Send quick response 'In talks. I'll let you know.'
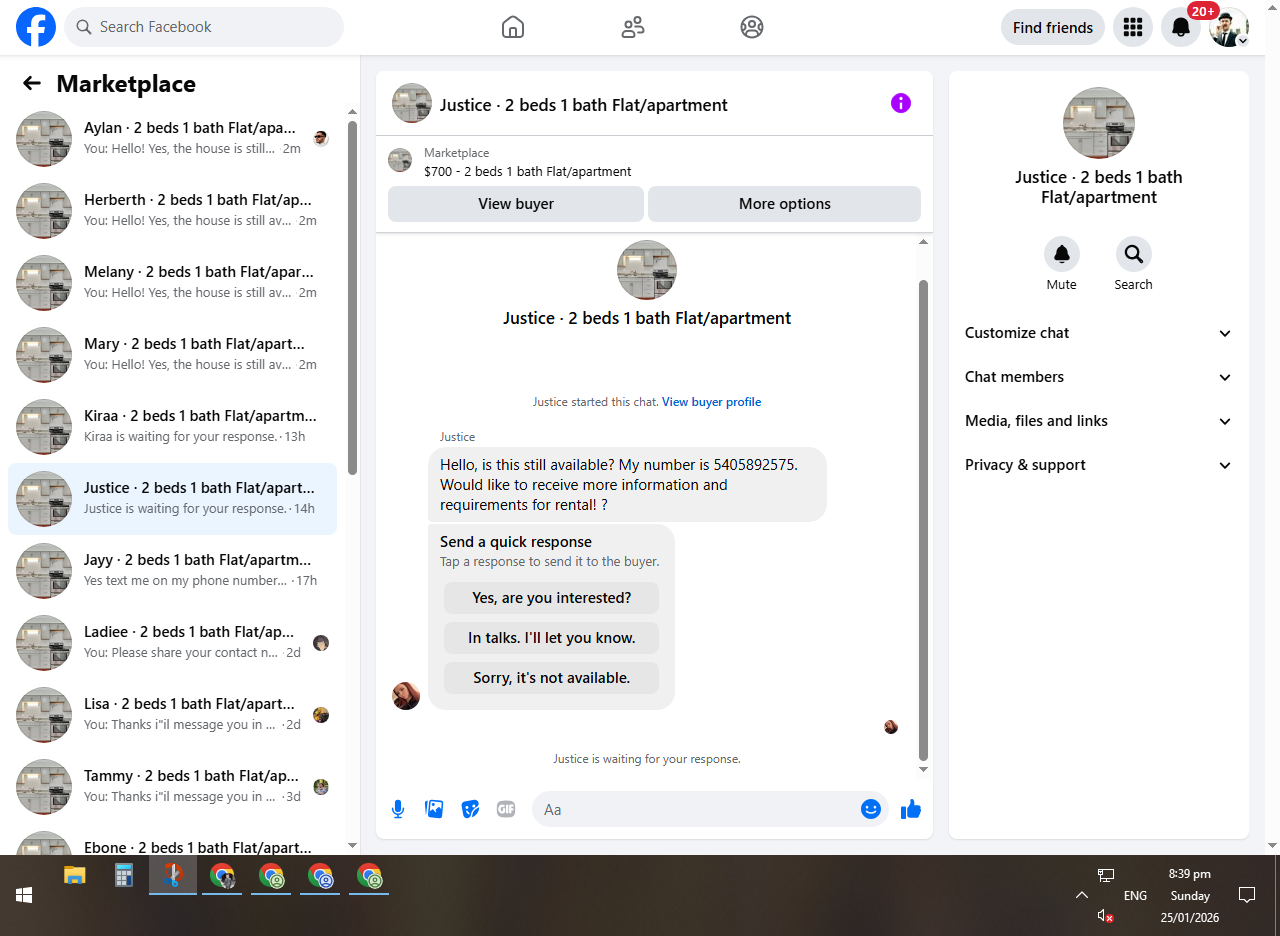This screenshot has width=1280, height=936. [552, 638]
